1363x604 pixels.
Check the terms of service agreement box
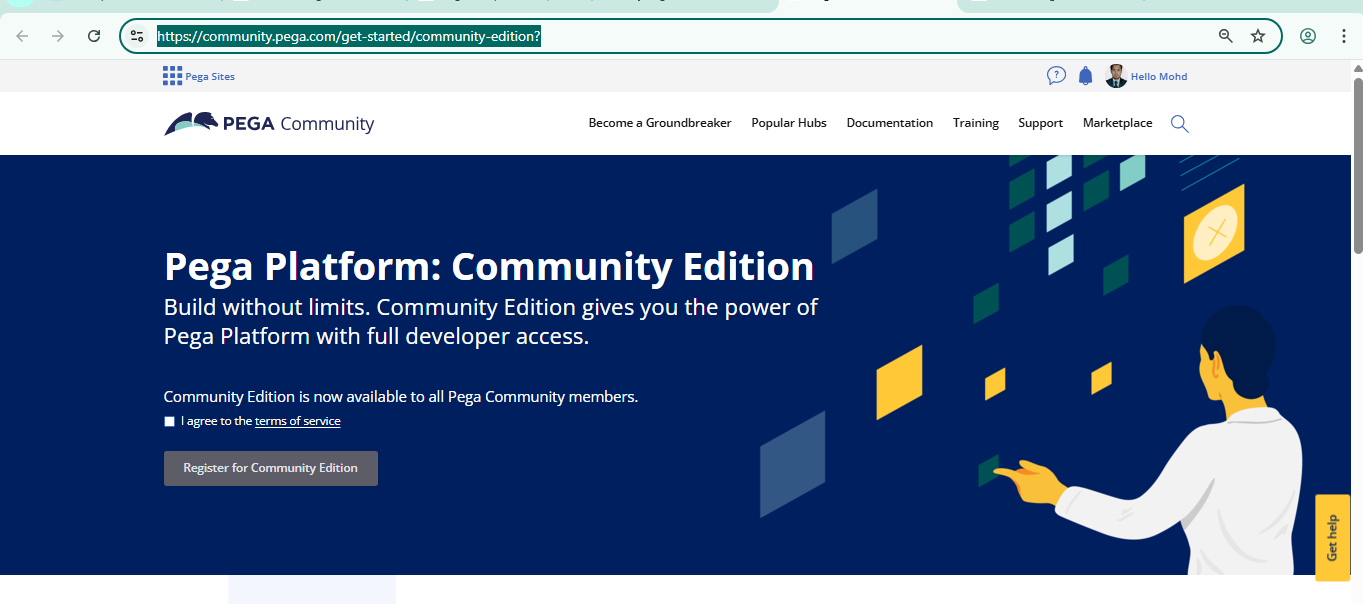(x=170, y=422)
